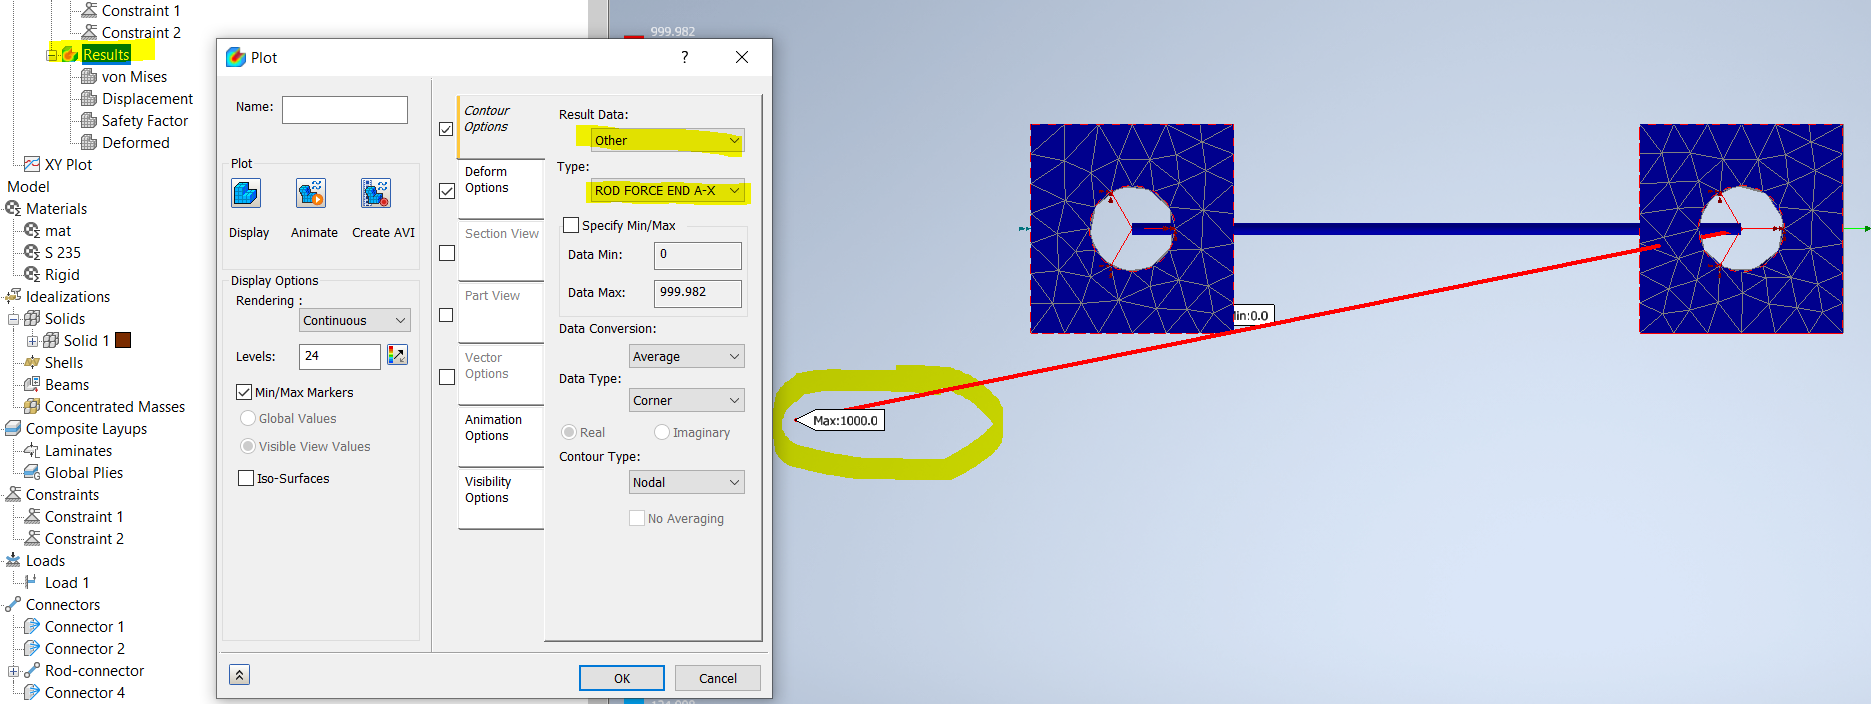The height and width of the screenshot is (704, 1871).
Task: Enable the Section View checkbox
Action: tap(447, 253)
